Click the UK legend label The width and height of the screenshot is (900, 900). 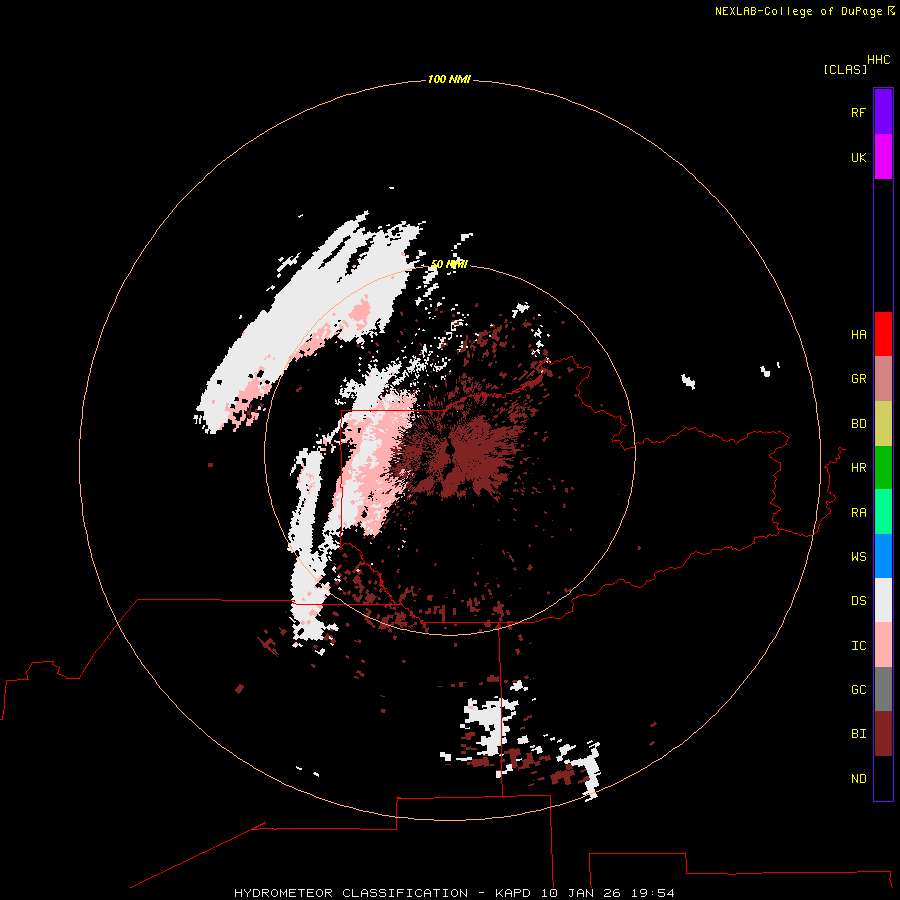(x=858, y=157)
